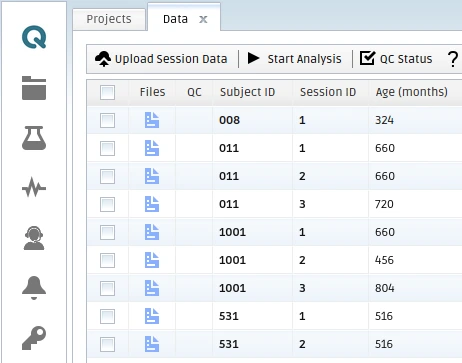Screen dimensions: 462x363
Task: Check the box for subject 1001 session 1
Action: [x=107, y=232]
